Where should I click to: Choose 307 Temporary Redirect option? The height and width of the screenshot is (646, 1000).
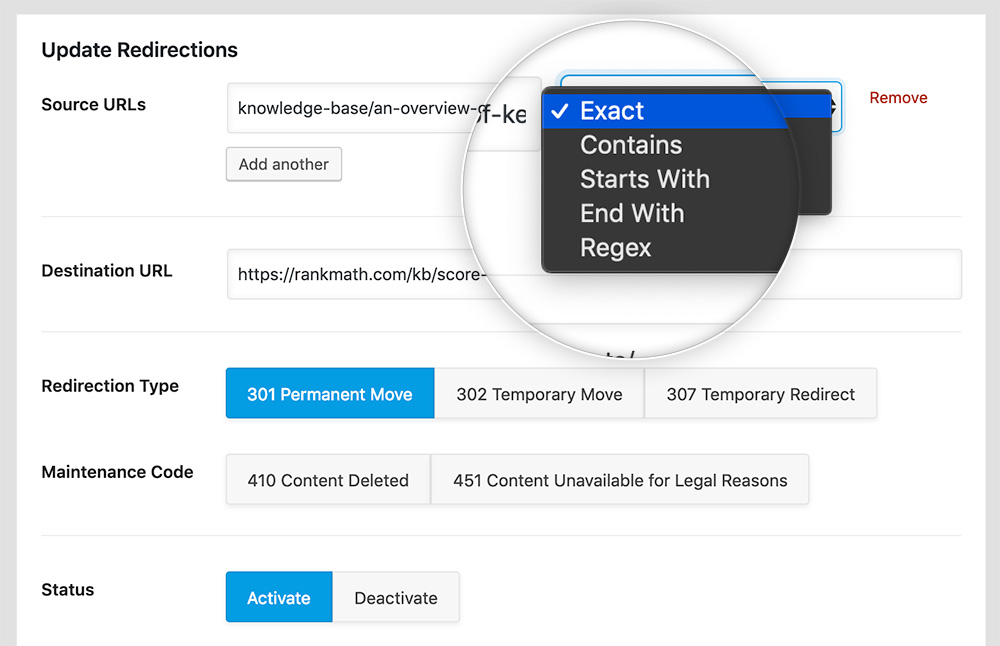click(760, 394)
